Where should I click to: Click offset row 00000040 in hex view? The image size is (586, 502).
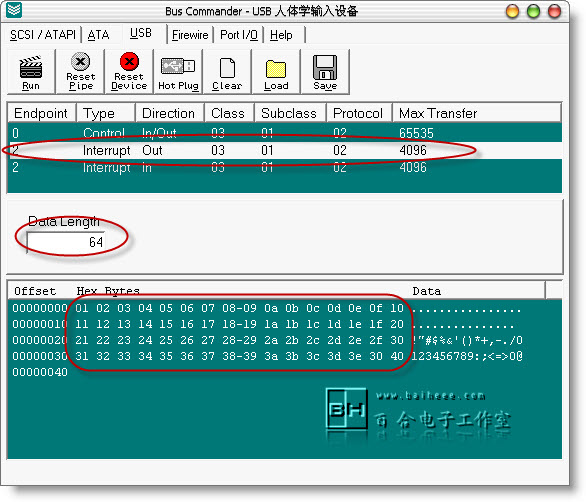click(40, 372)
